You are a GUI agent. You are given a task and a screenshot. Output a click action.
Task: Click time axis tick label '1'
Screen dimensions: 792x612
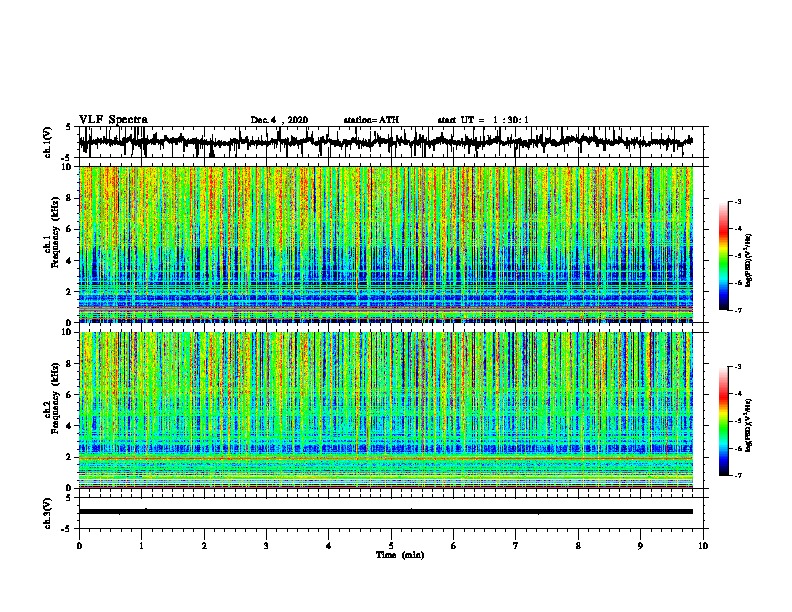141,546
